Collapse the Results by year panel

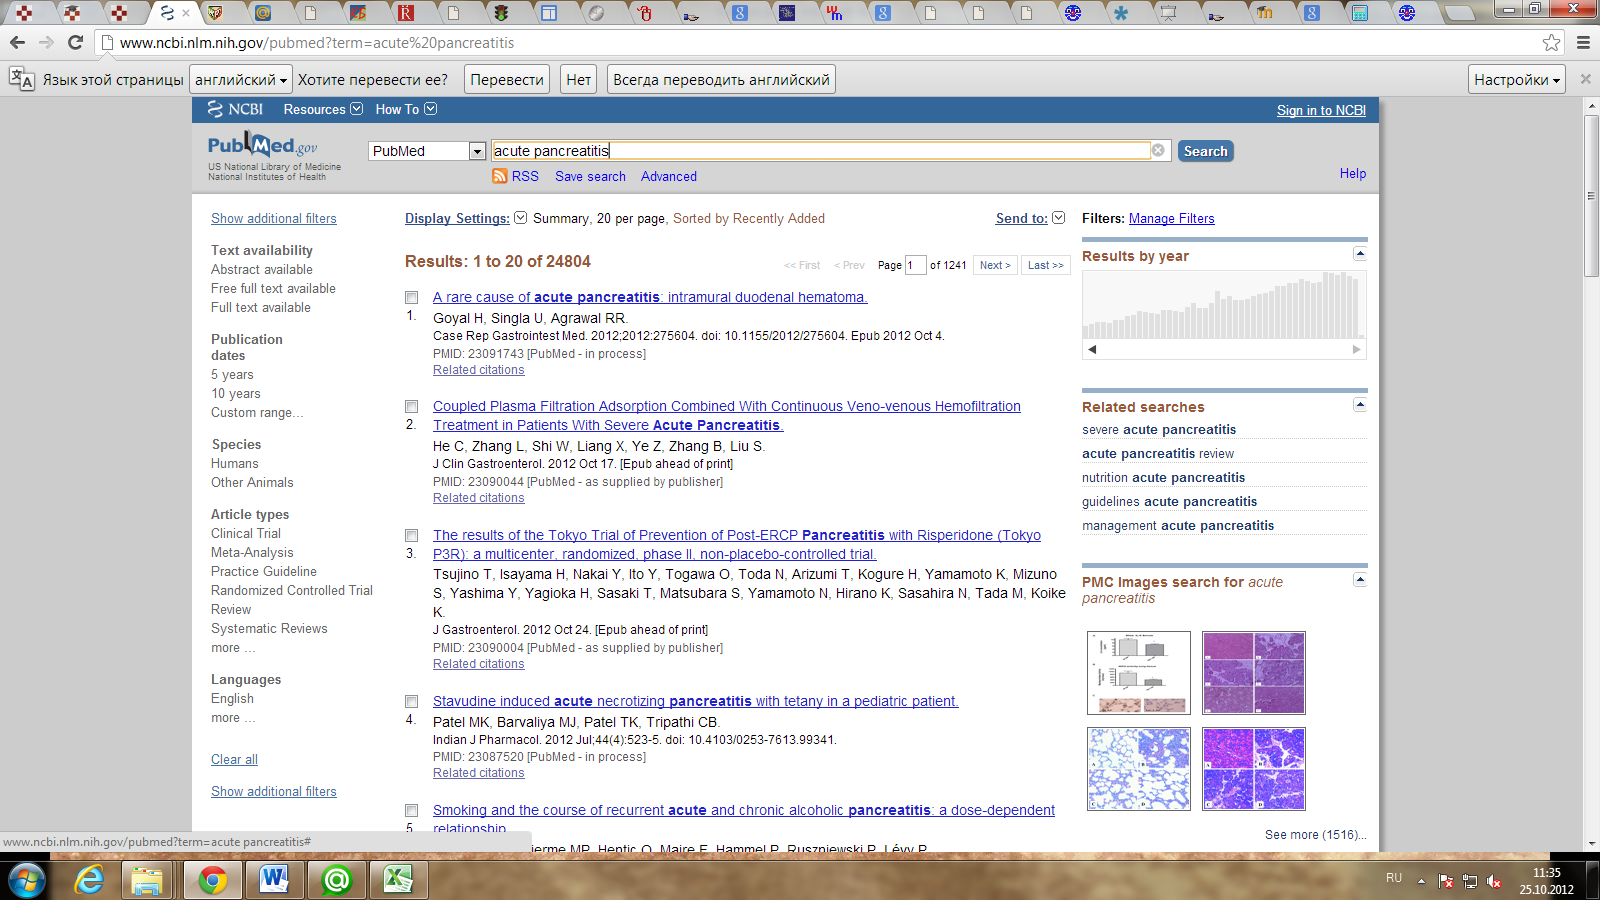[x=1360, y=253]
